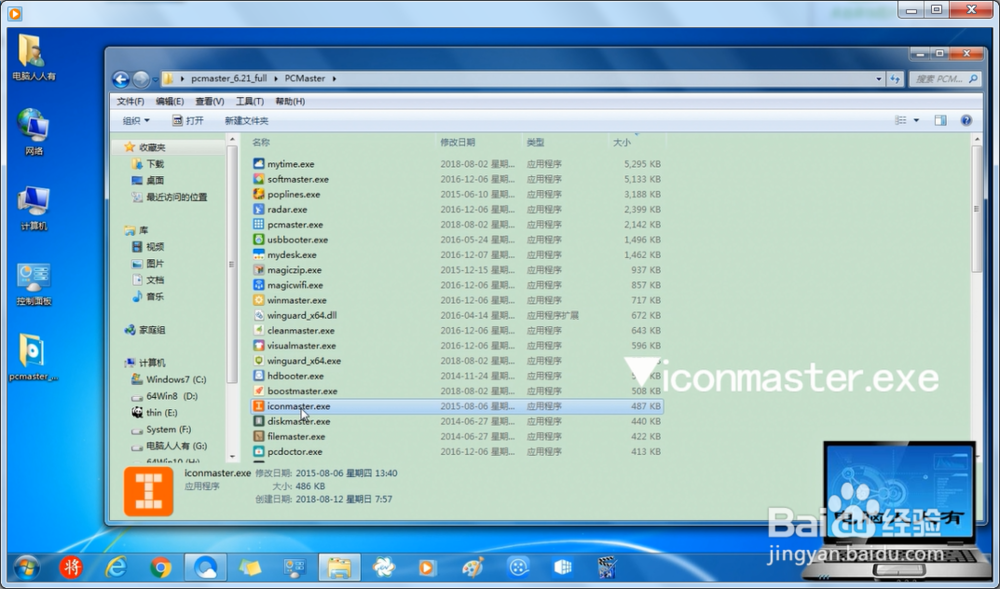Click the 新建文件夹 button
1000x589 pixels.
246,120
